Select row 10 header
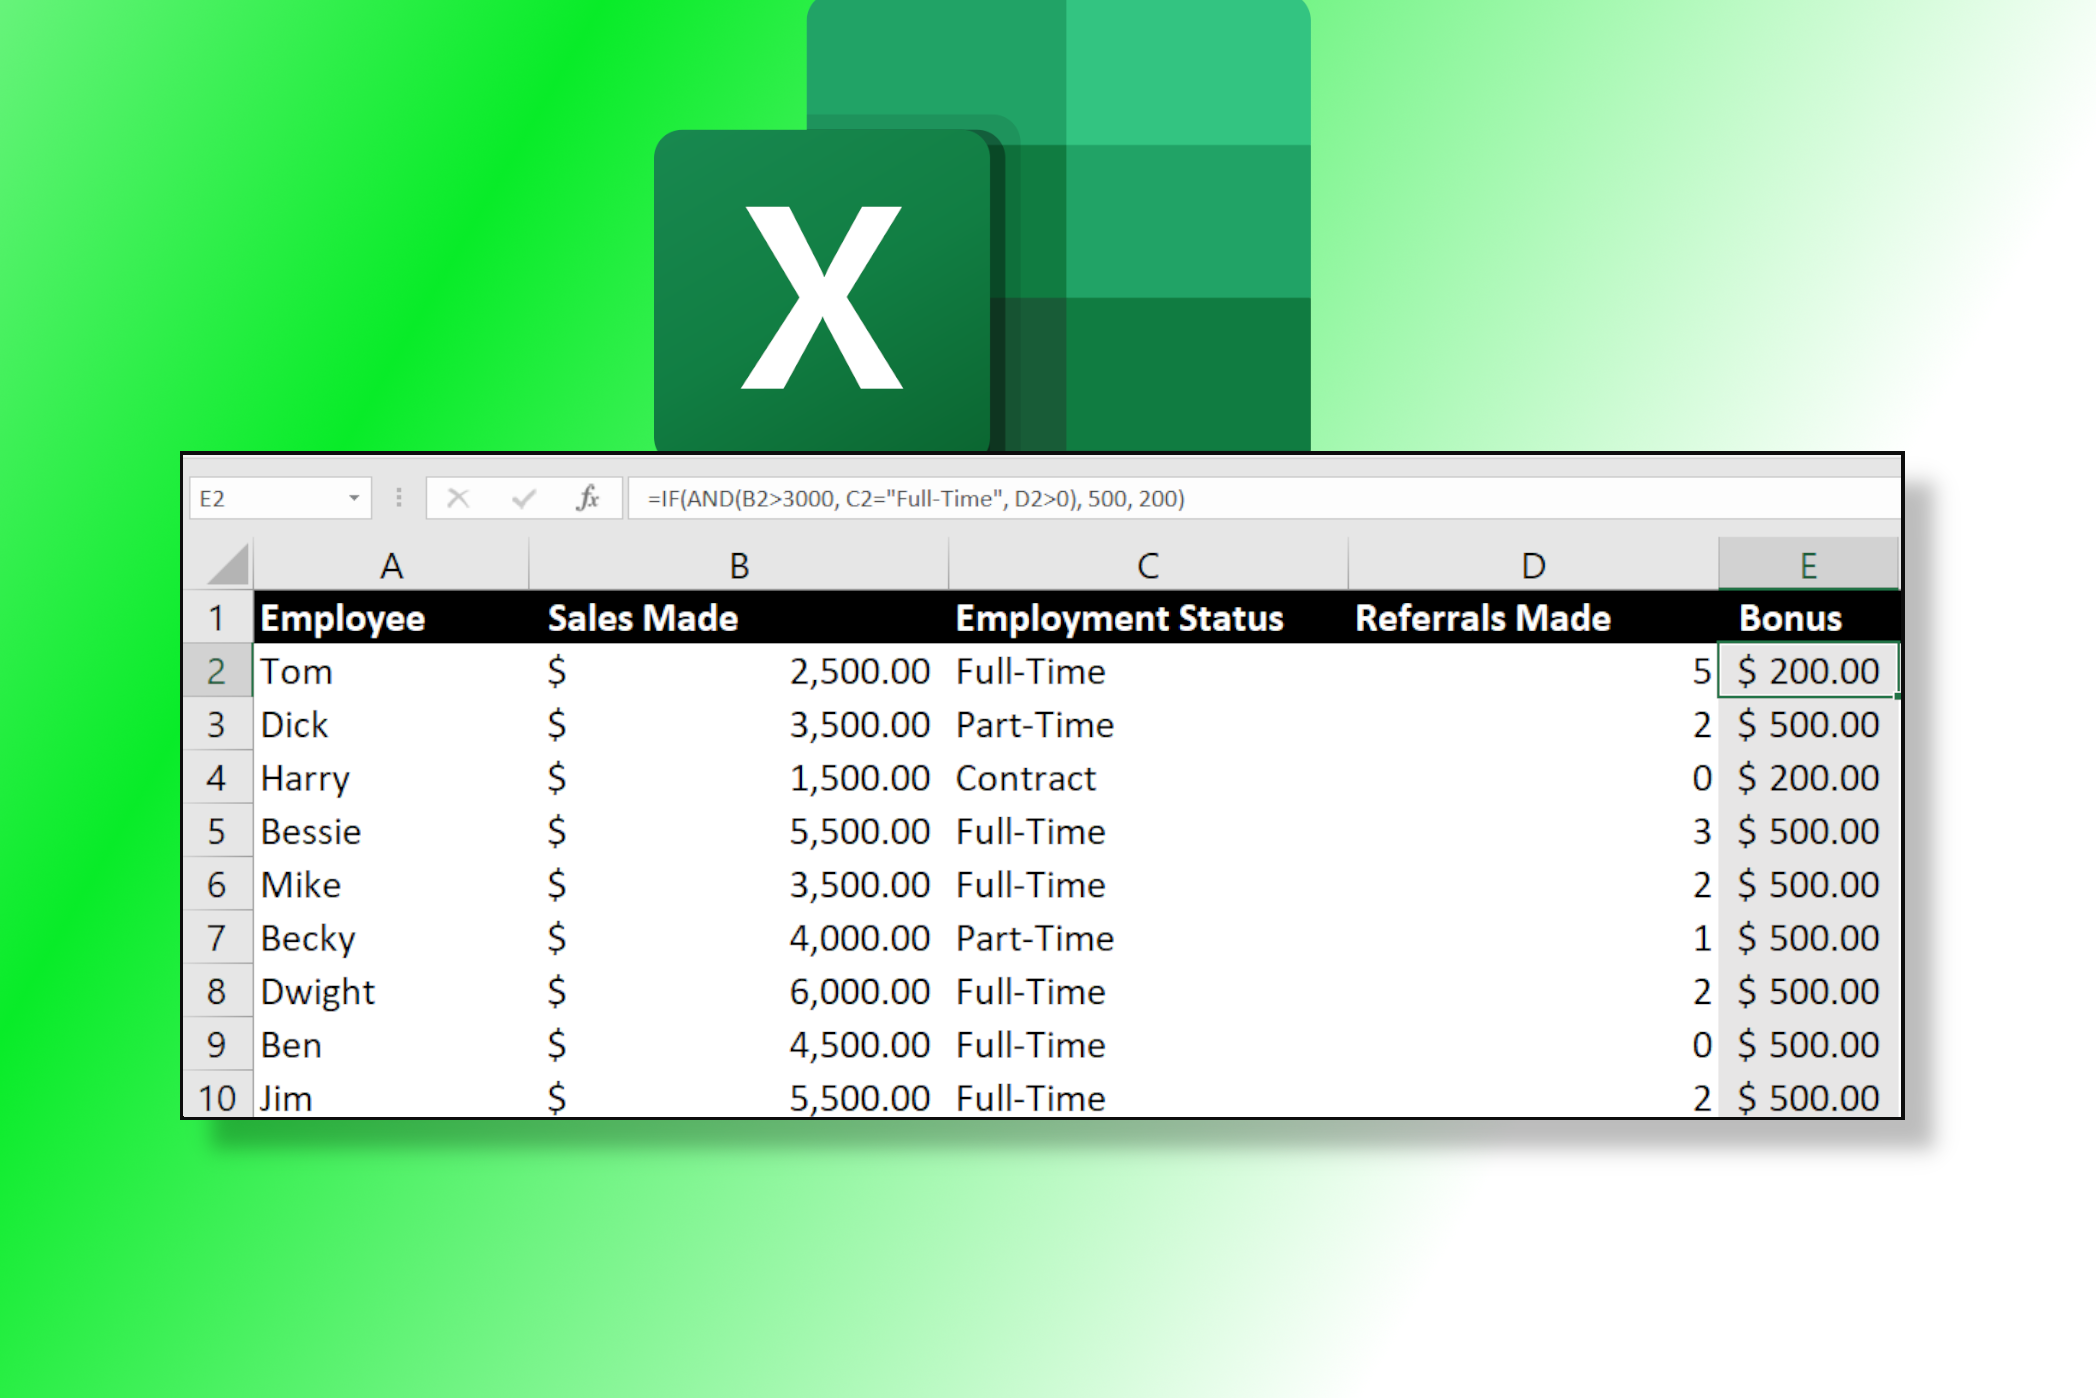The height and width of the screenshot is (1400, 2100). point(217,1098)
